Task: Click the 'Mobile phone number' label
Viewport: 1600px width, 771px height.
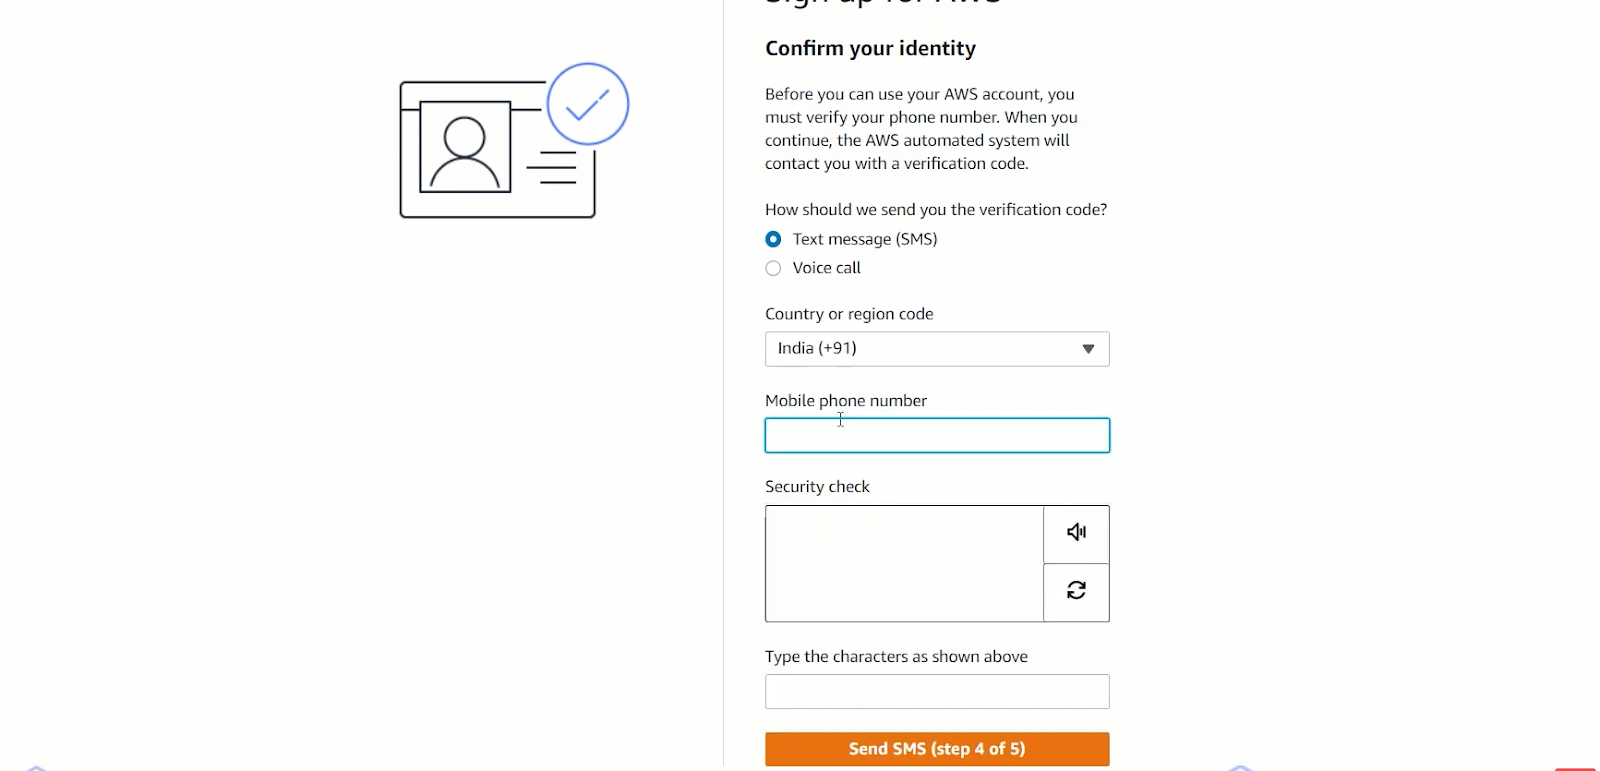Action: point(846,401)
